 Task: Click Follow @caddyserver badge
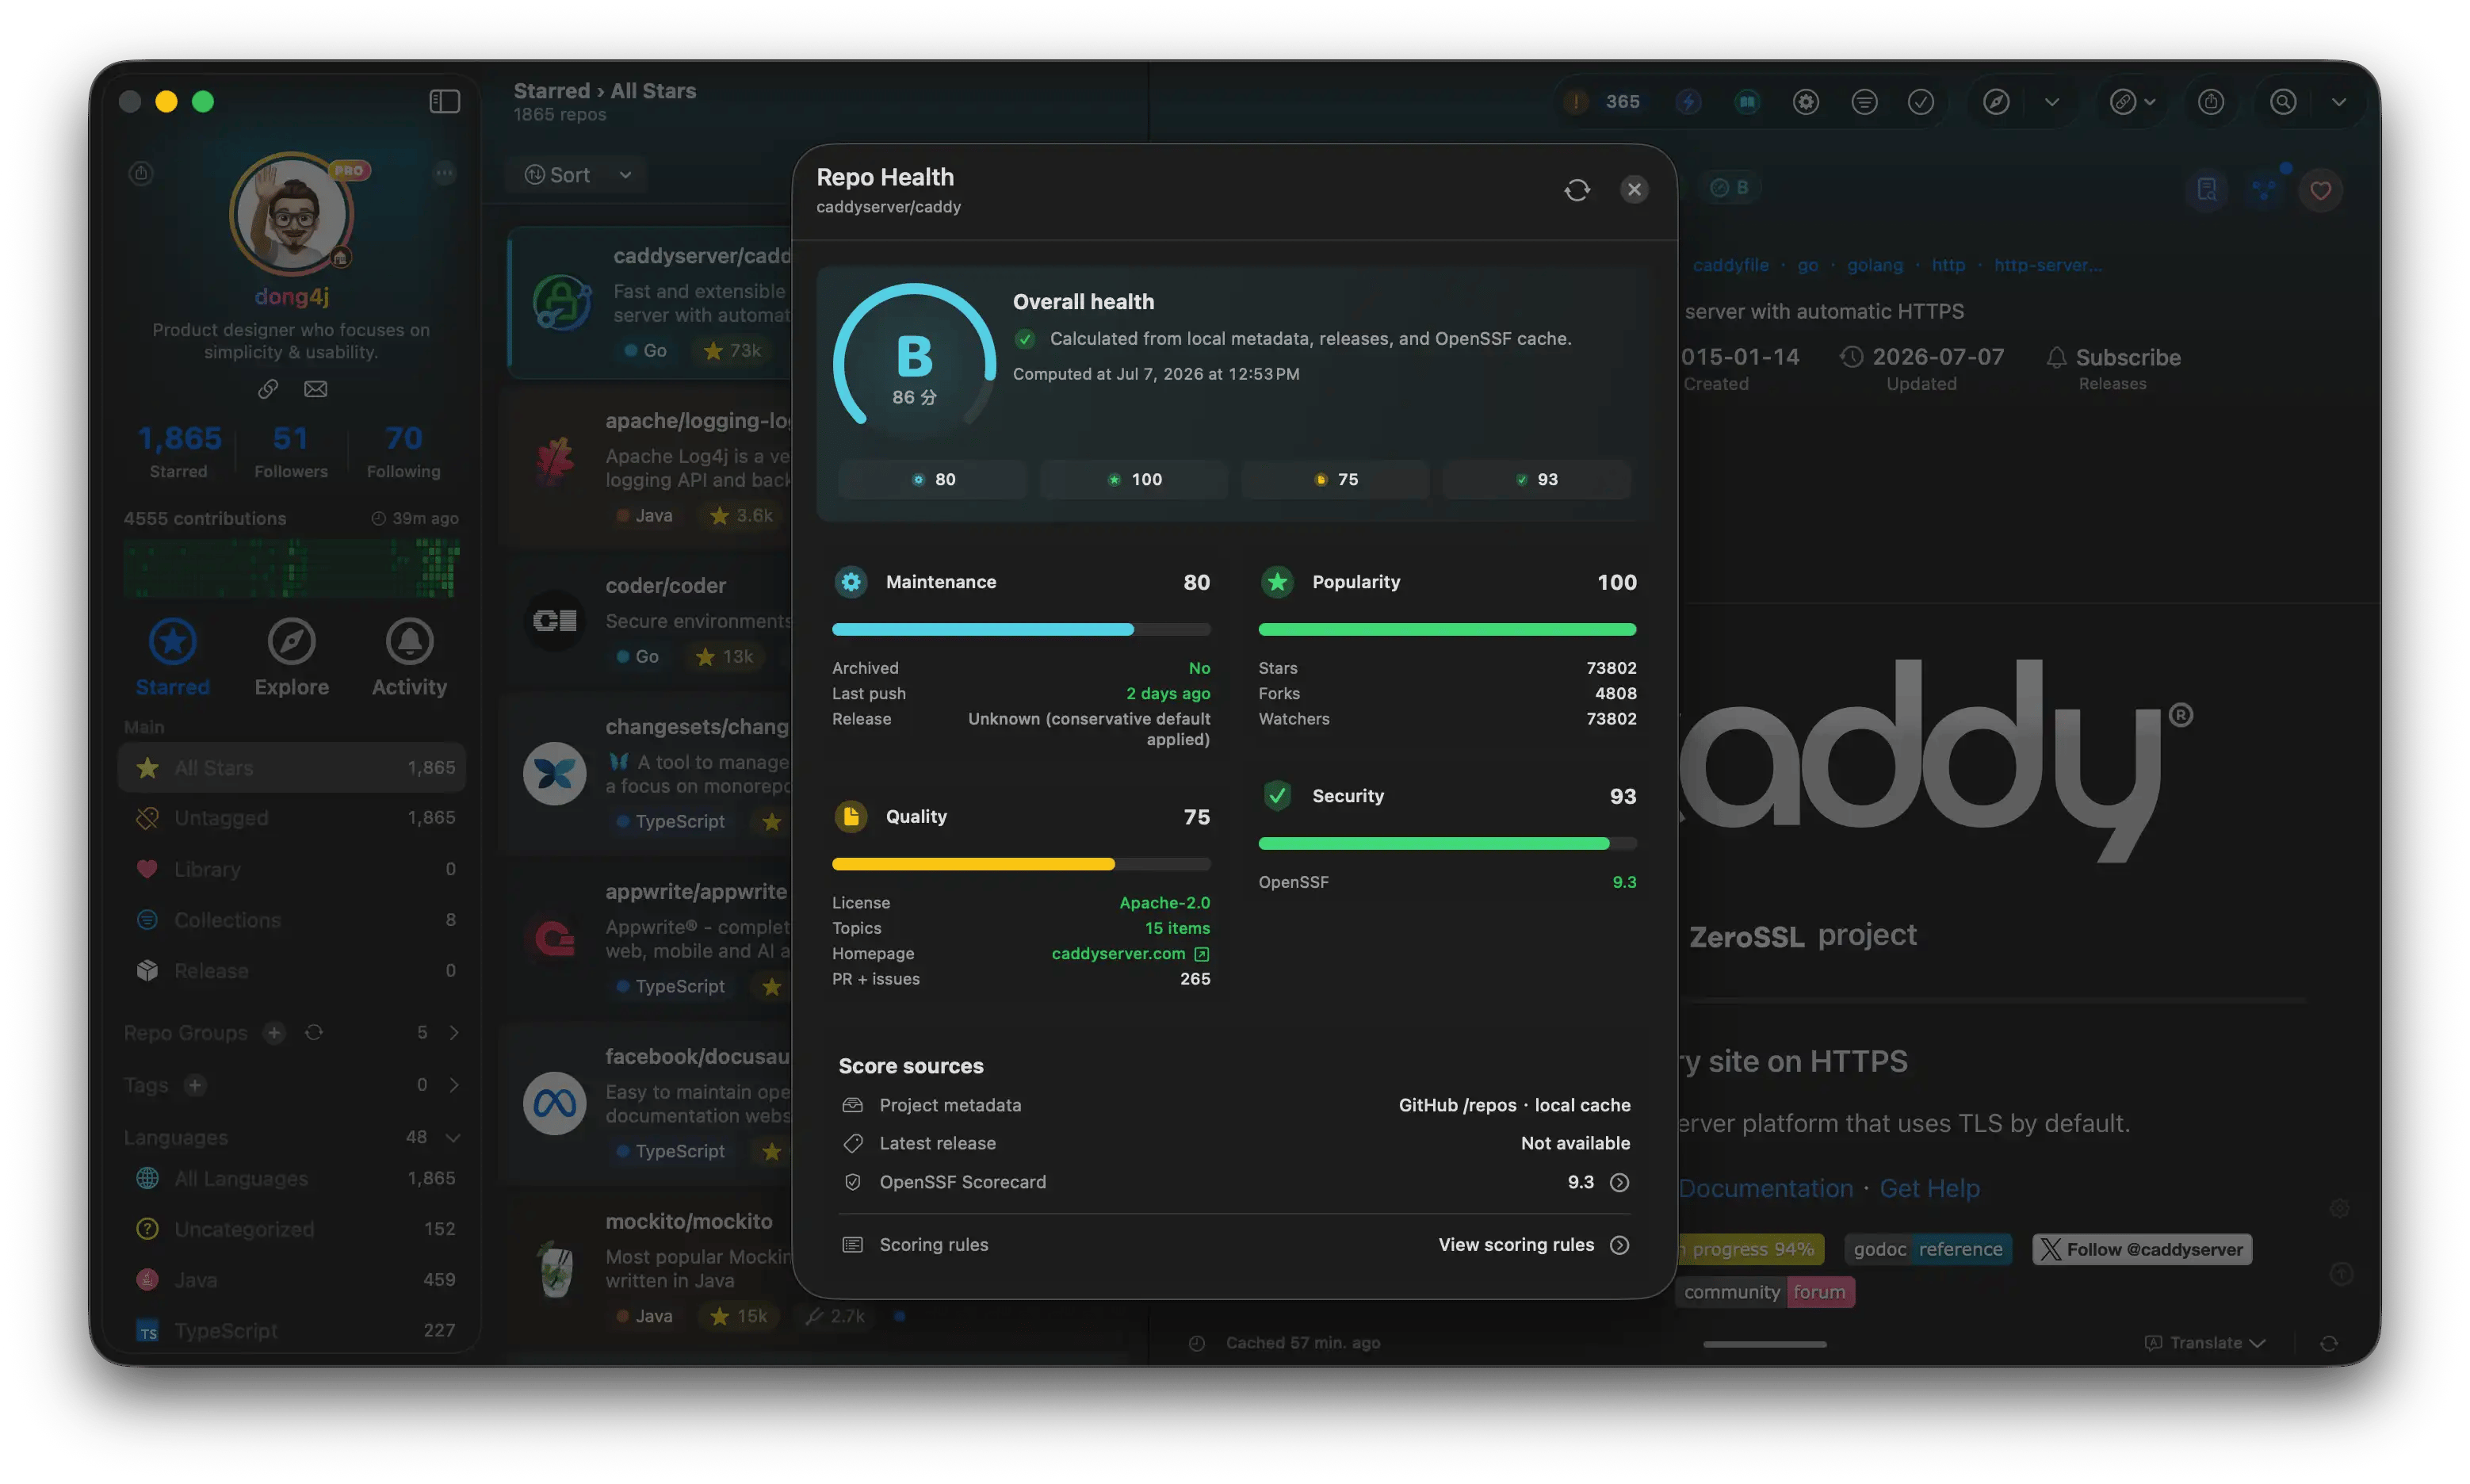[2142, 1249]
